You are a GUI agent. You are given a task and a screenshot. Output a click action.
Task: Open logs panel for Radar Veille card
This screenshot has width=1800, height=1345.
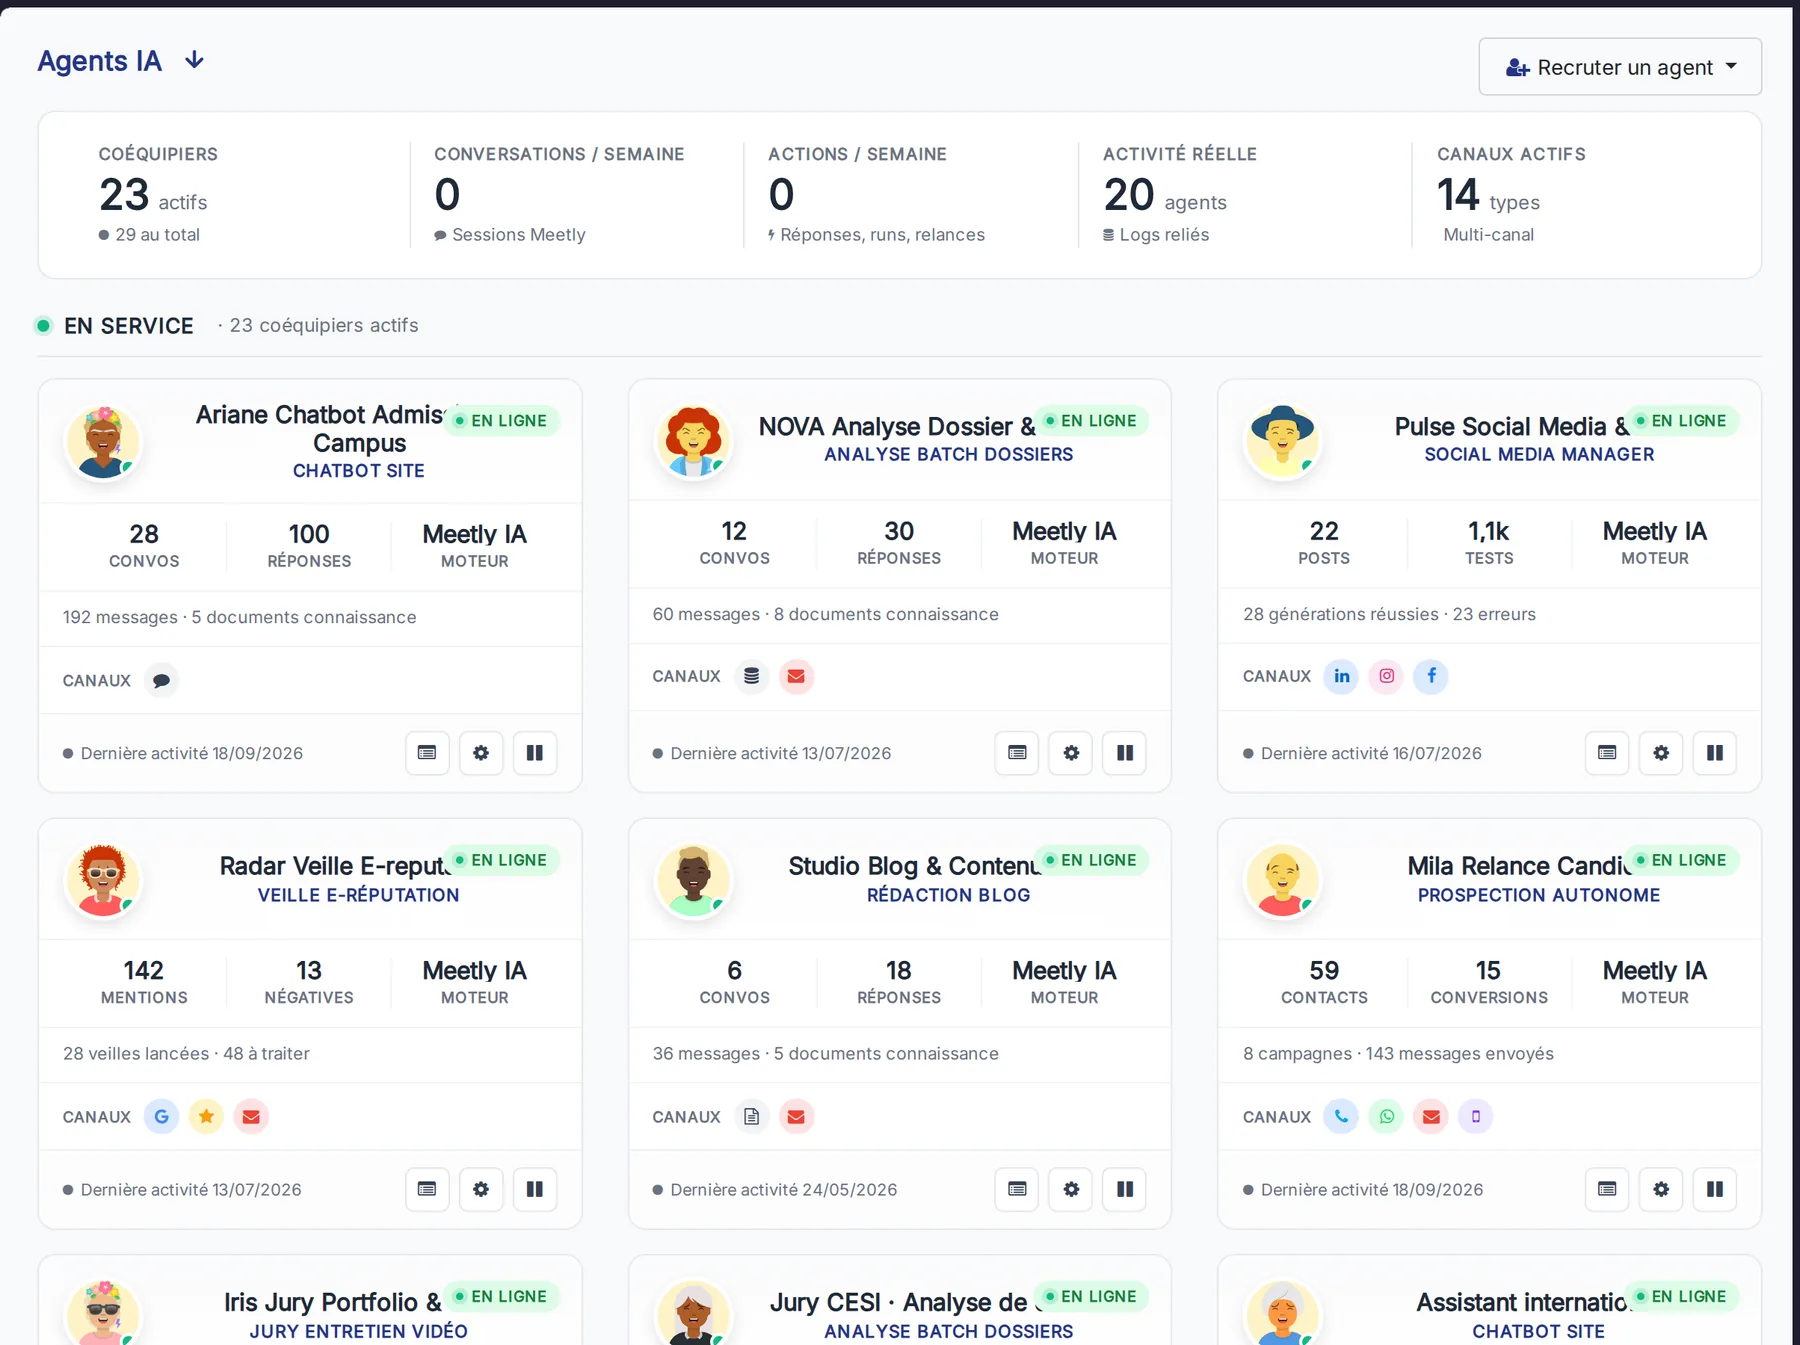point(427,1189)
